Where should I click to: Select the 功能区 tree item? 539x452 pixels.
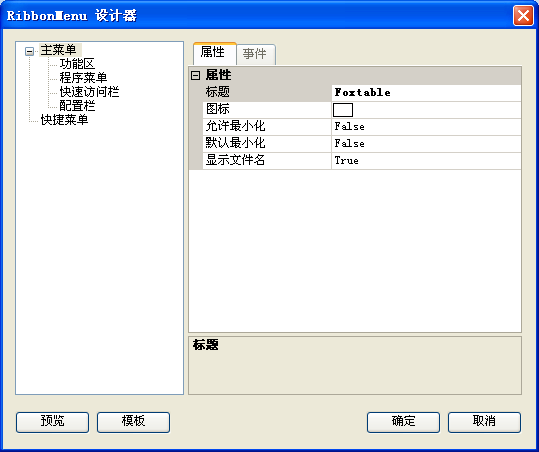click(x=77, y=64)
